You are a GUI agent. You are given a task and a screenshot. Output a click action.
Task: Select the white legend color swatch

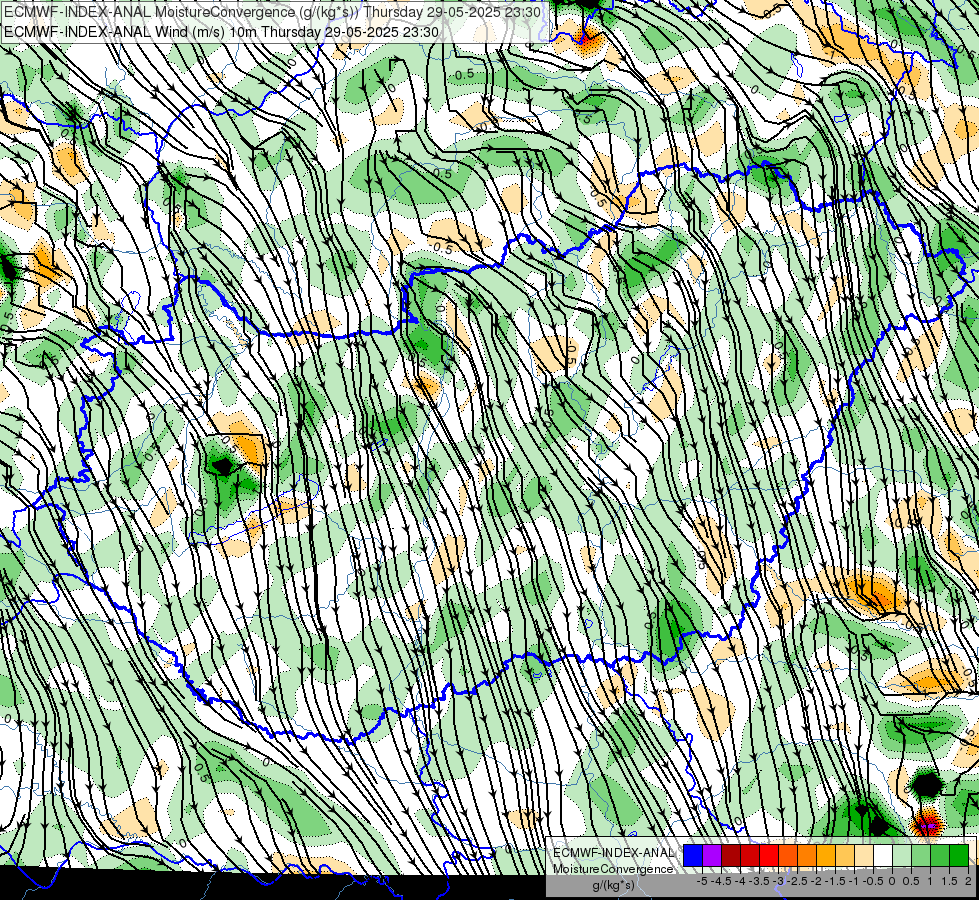pos(883,855)
